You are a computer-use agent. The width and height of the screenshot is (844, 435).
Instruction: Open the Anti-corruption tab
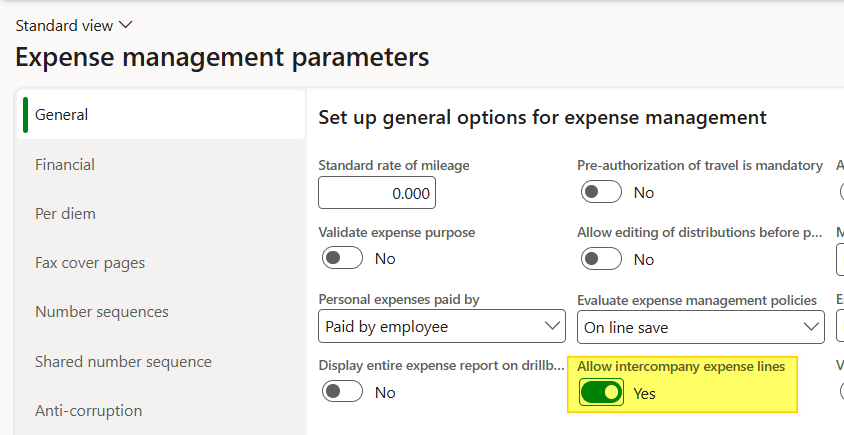(x=88, y=410)
